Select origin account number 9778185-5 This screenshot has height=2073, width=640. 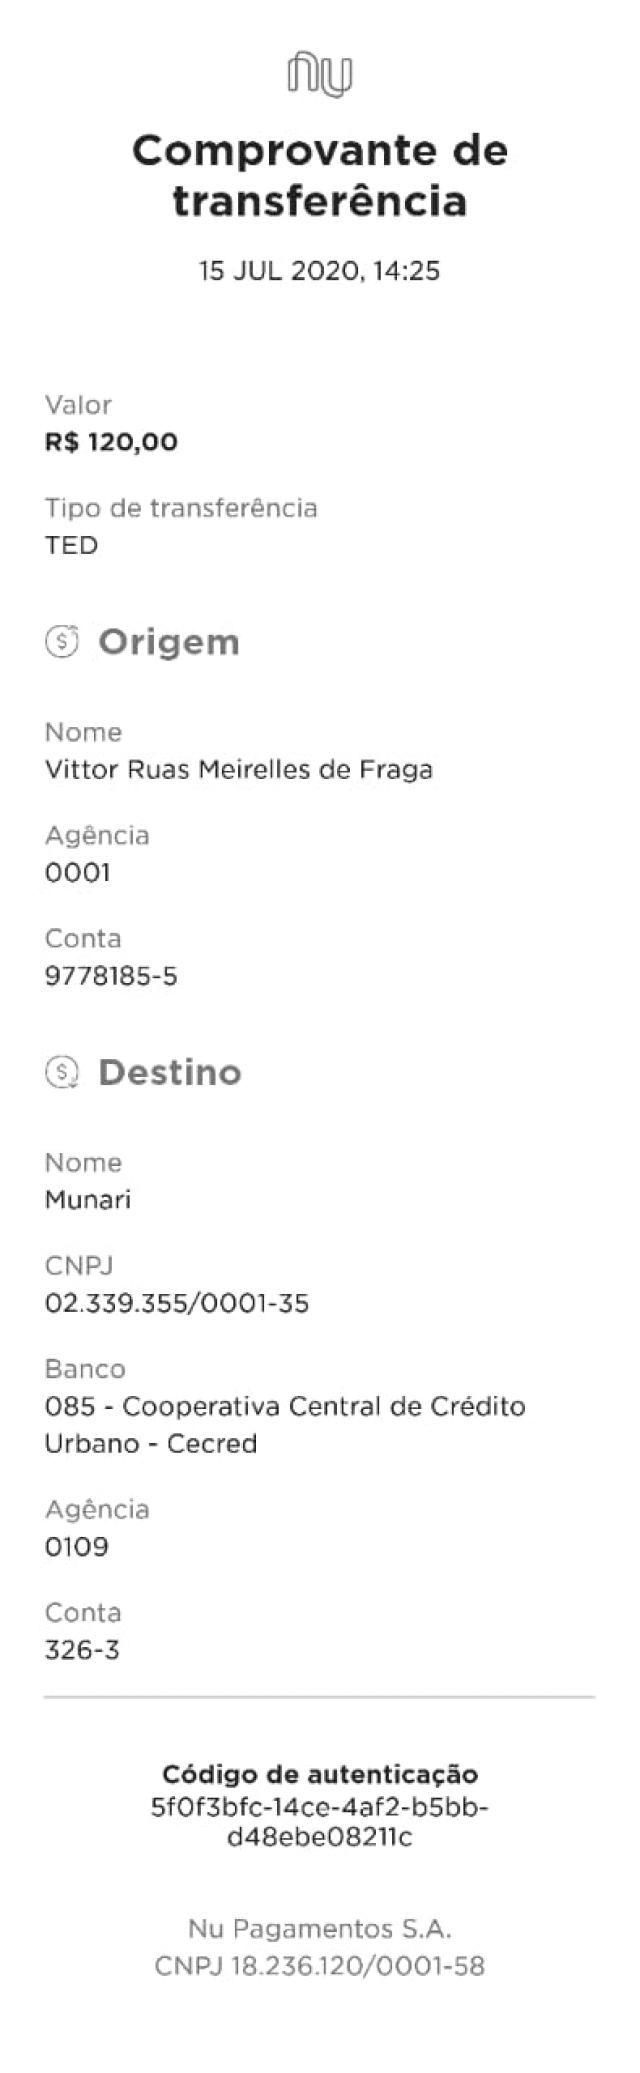click(x=111, y=976)
